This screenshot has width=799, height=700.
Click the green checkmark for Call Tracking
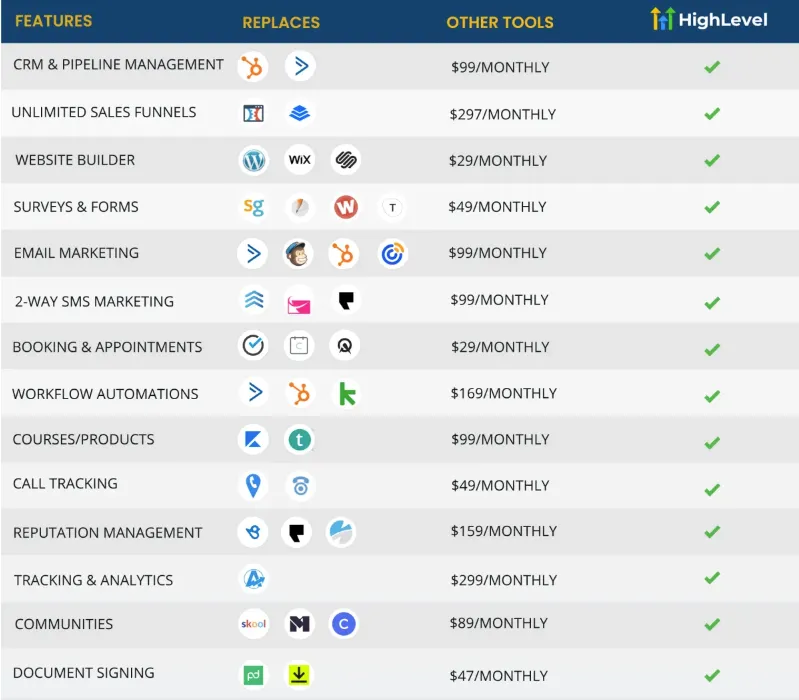[712, 490]
